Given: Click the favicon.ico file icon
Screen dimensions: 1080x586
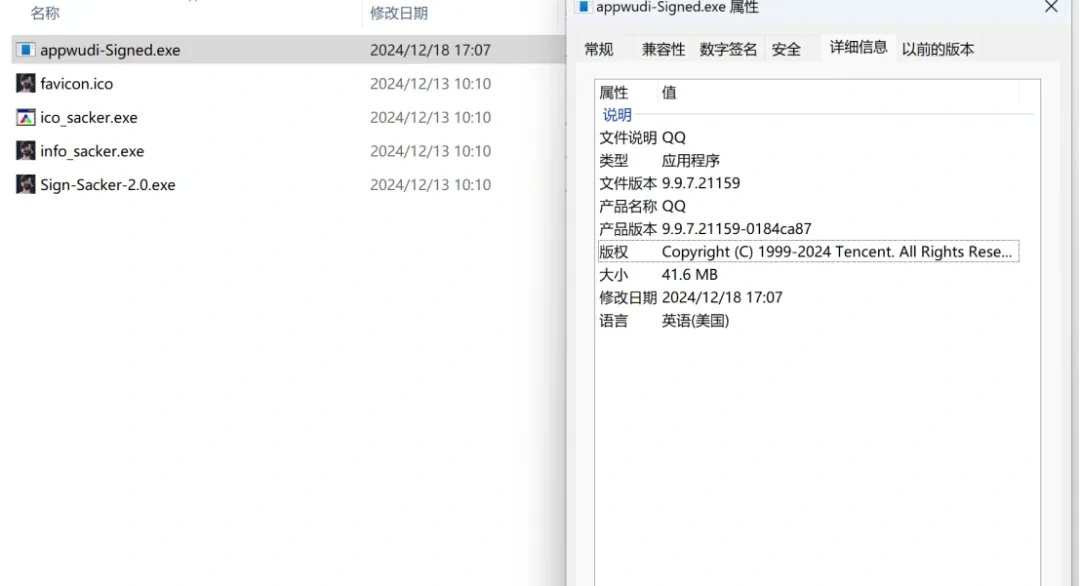Looking at the screenshot, I should tap(25, 83).
